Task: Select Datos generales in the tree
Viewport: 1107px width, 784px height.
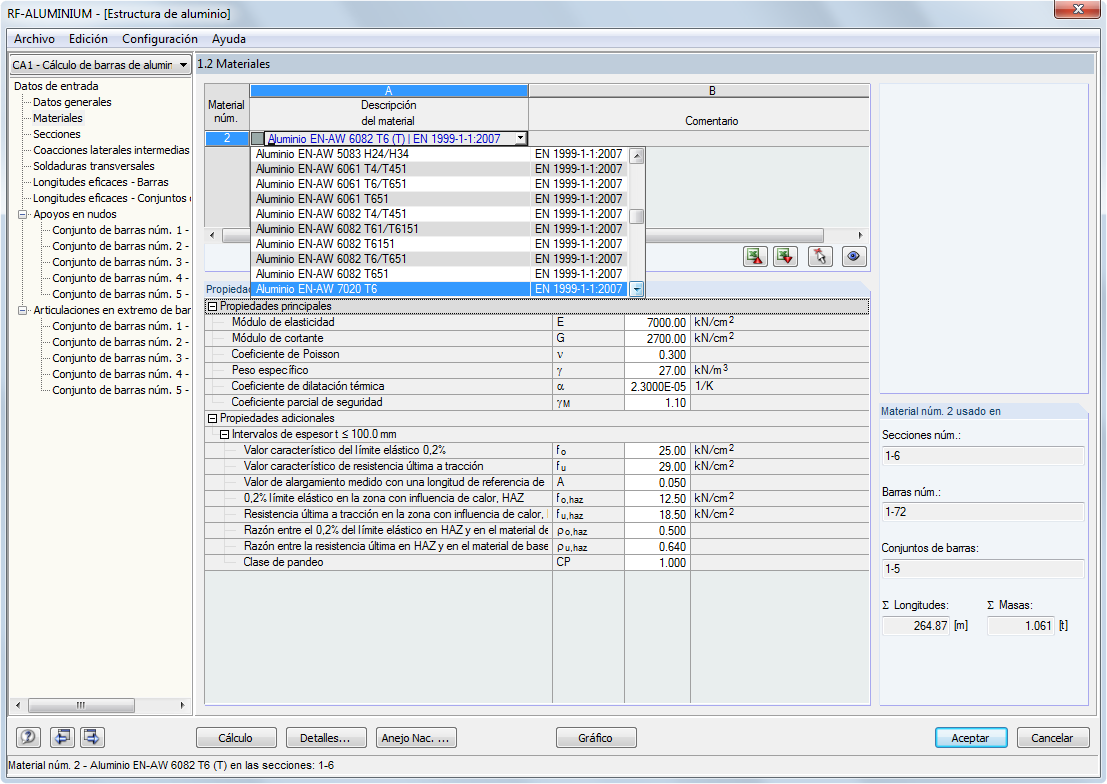Action: (x=72, y=102)
